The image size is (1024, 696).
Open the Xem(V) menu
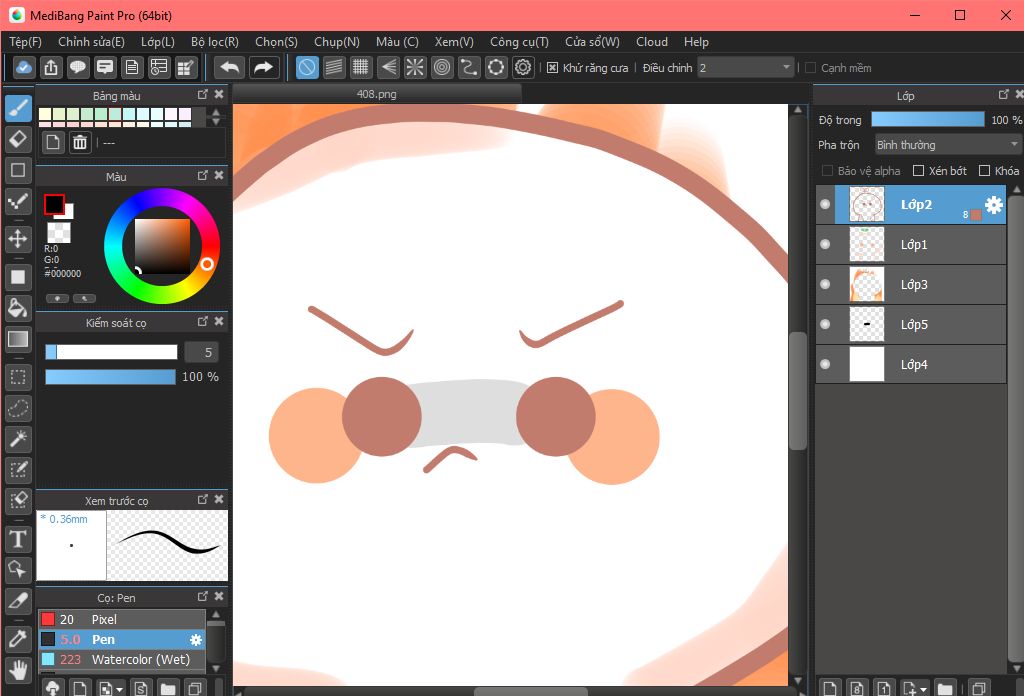tap(454, 42)
